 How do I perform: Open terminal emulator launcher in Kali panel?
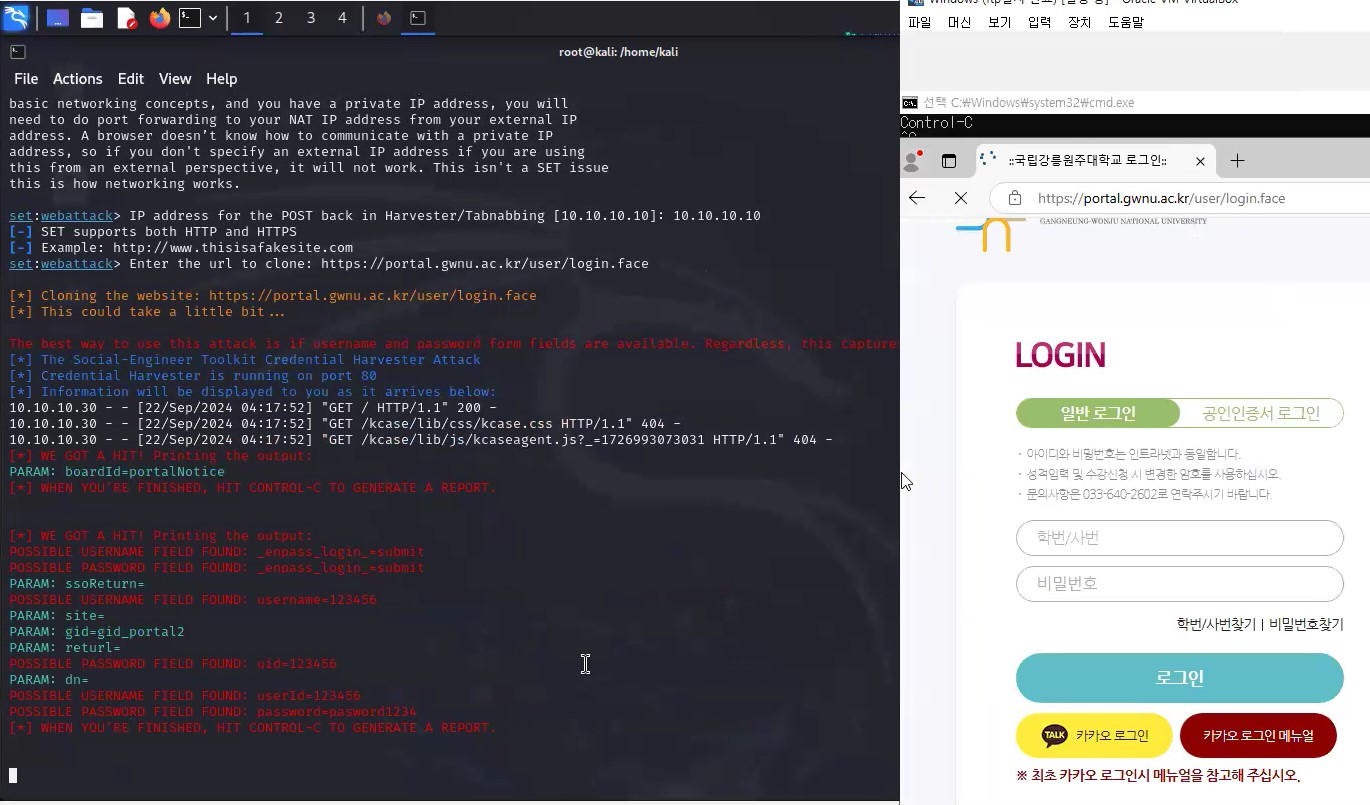pyautogui.click(x=190, y=18)
